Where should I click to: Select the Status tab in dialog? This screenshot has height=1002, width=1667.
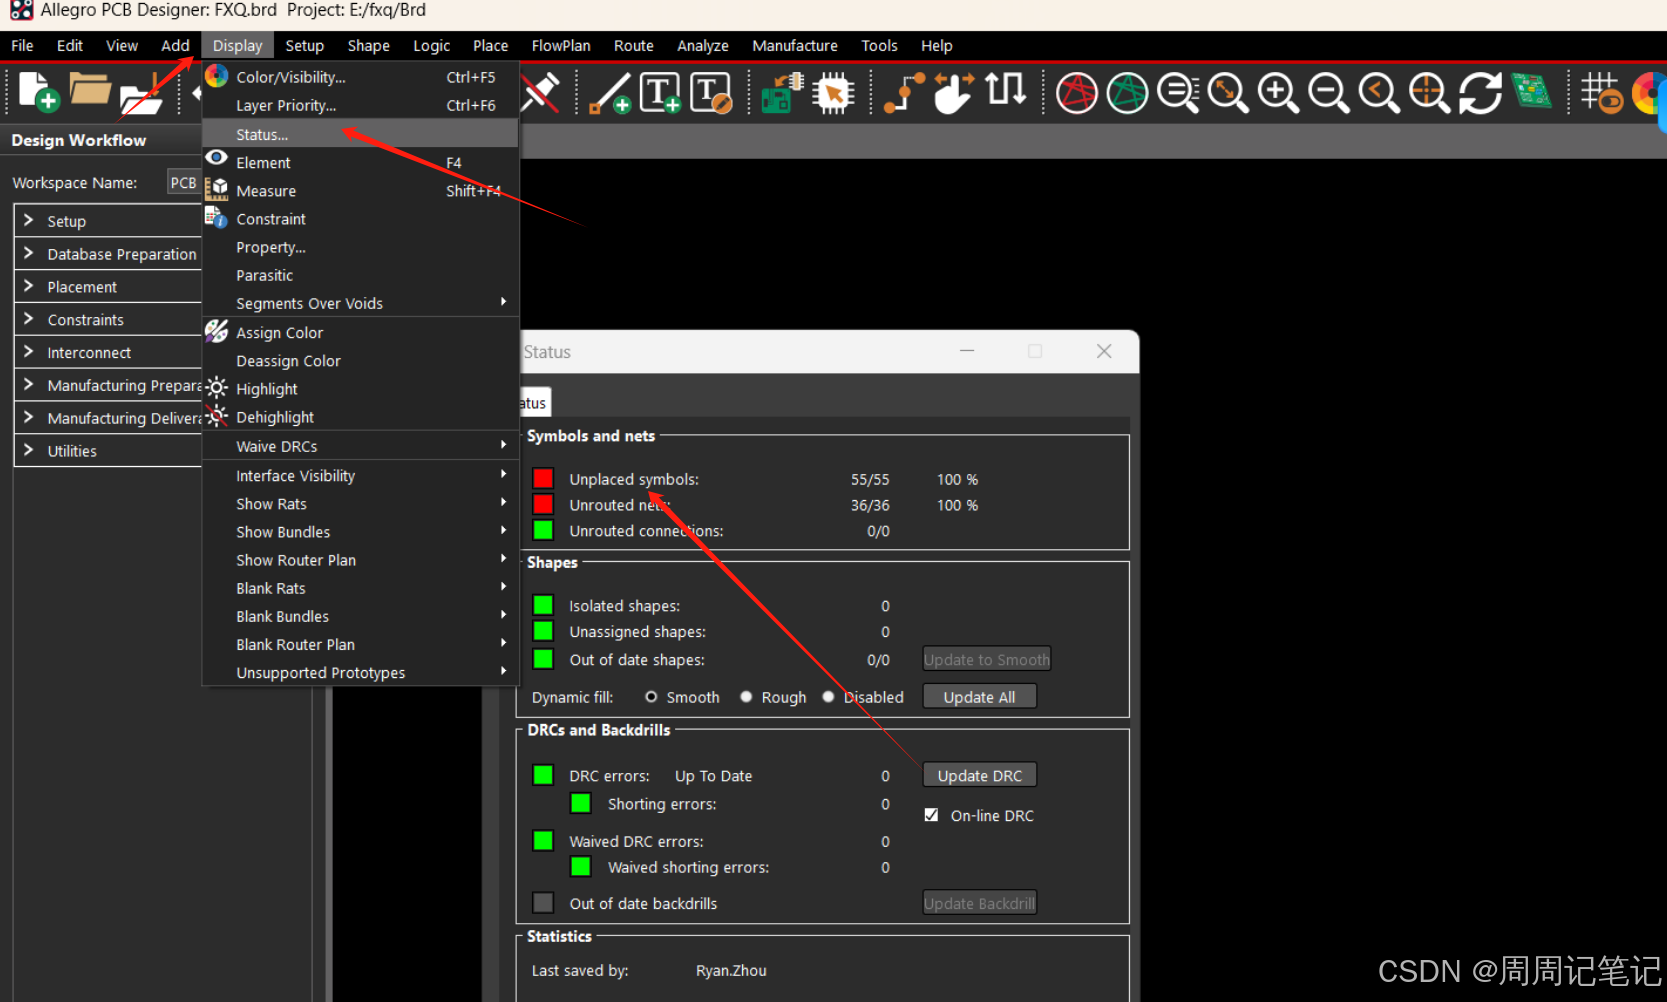(x=534, y=403)
